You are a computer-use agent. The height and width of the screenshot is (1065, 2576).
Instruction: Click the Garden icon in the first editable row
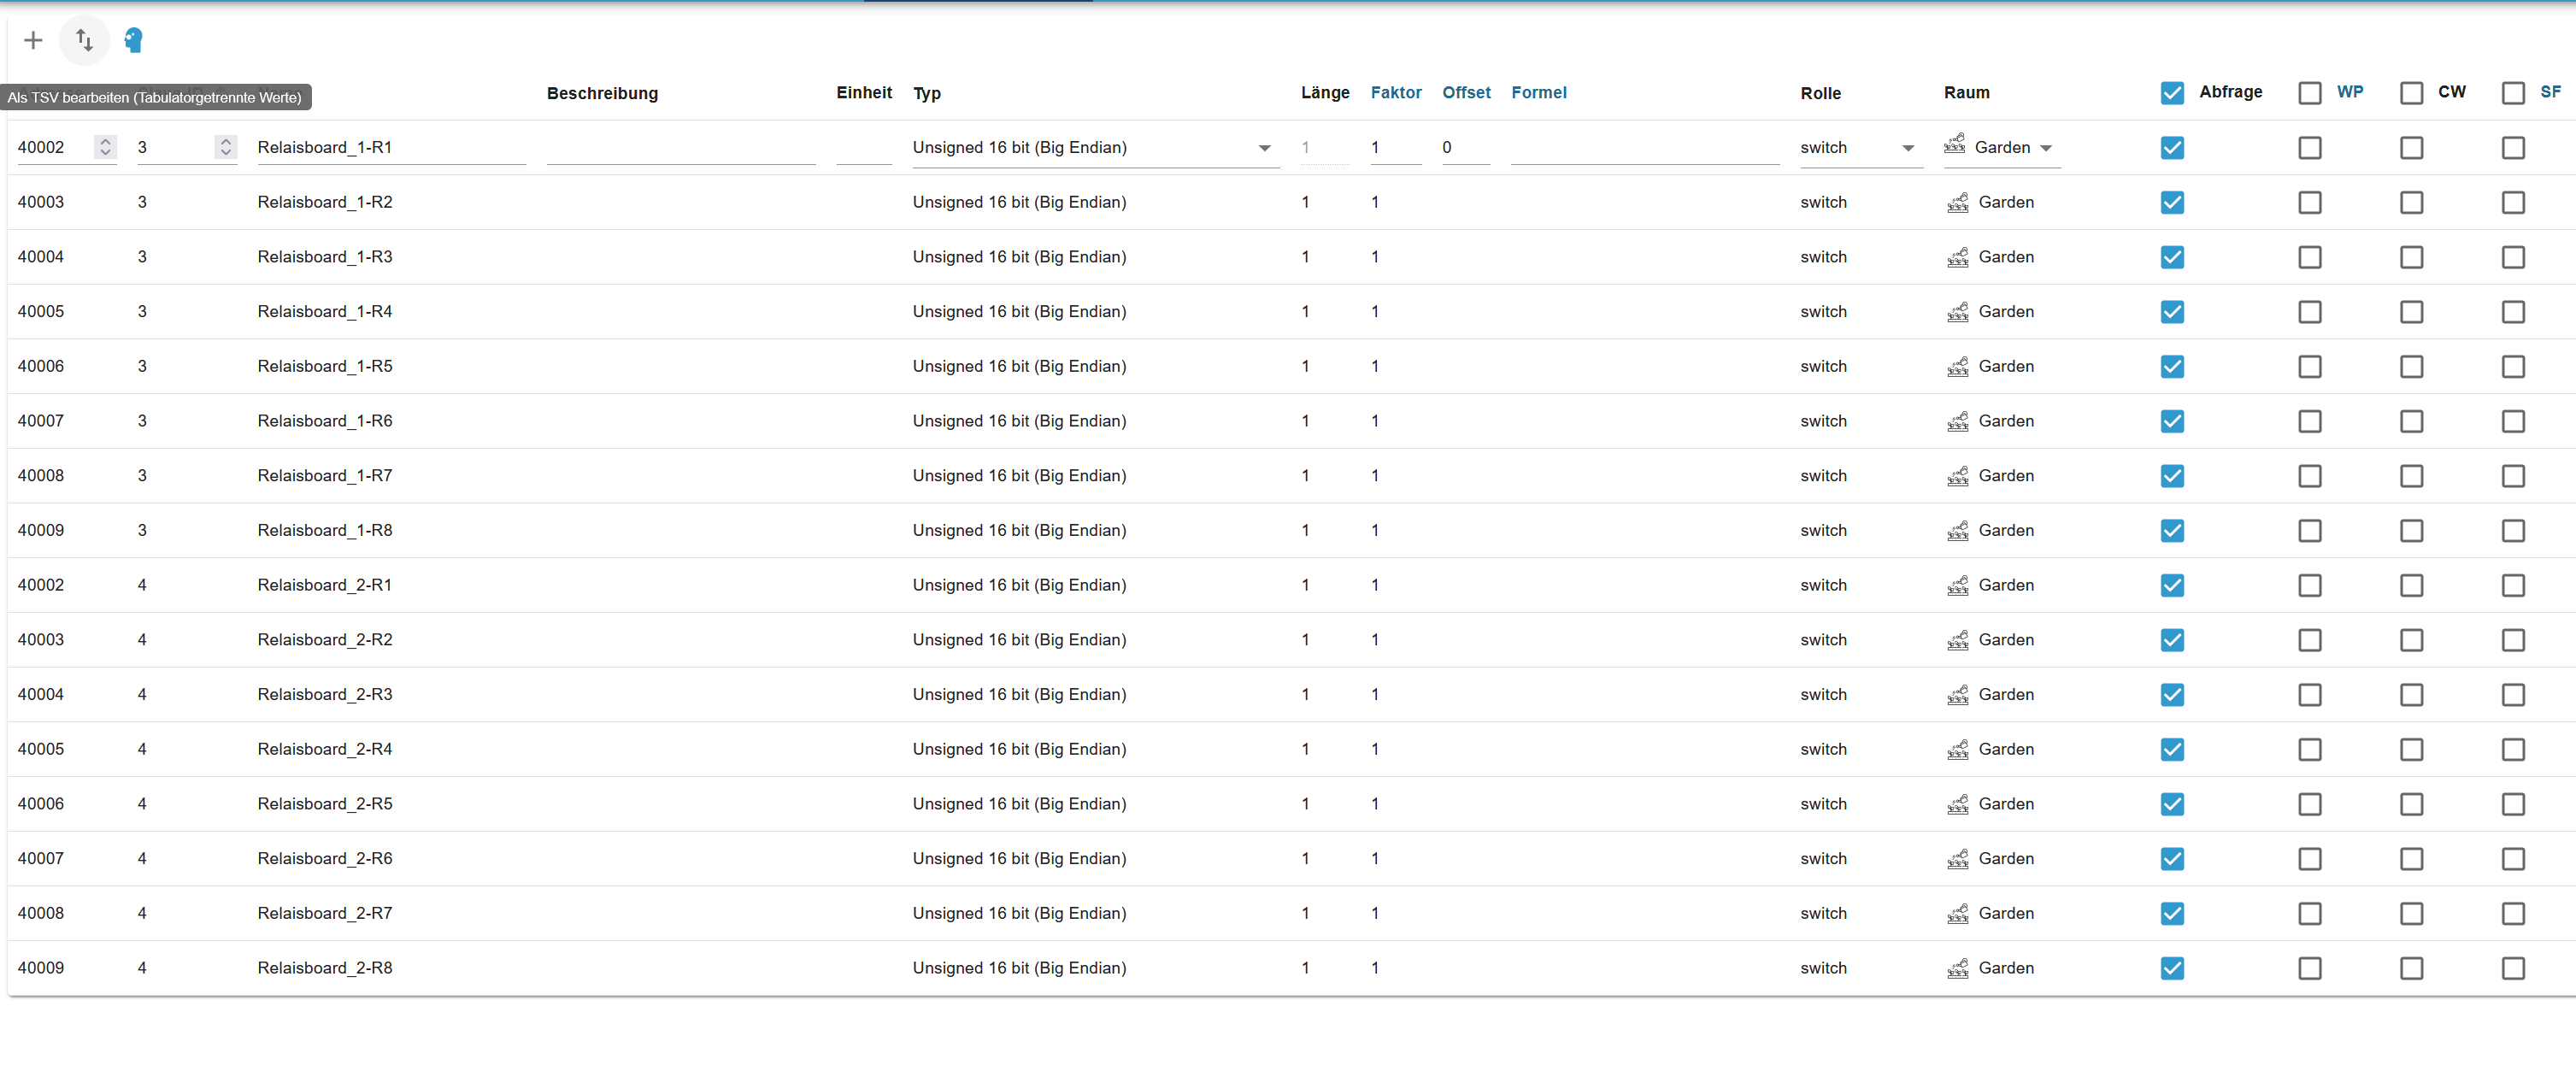[1954, 145]
